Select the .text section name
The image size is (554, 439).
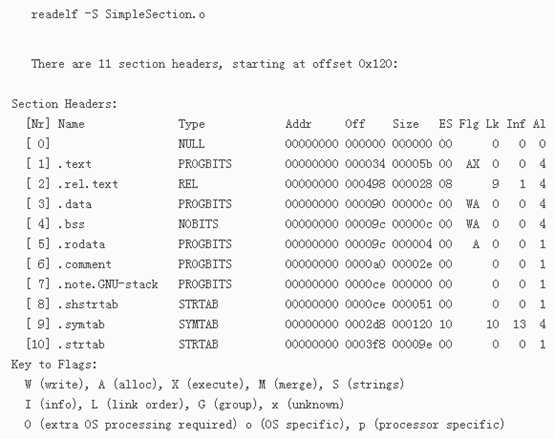75,164
